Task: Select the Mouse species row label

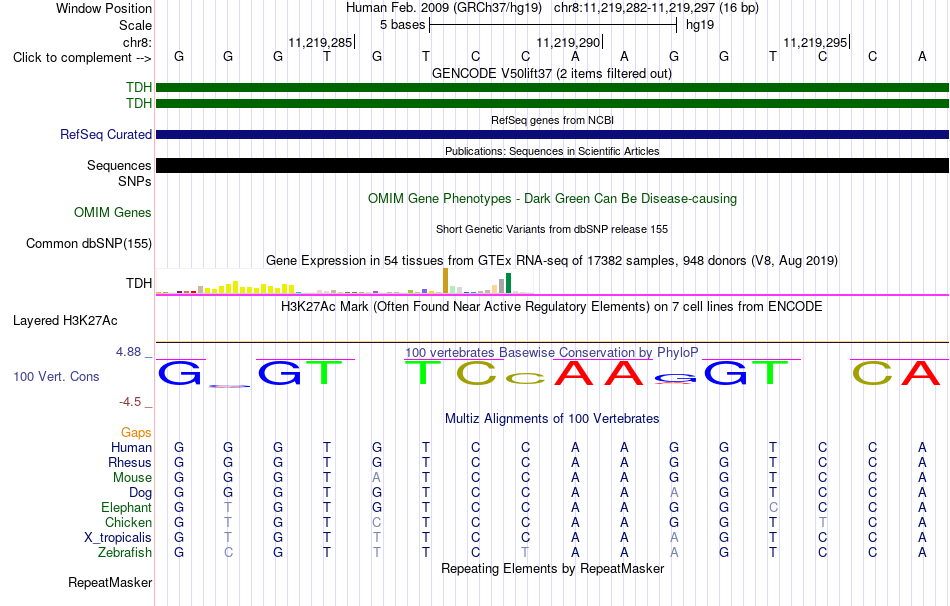Action: (133, 478)
